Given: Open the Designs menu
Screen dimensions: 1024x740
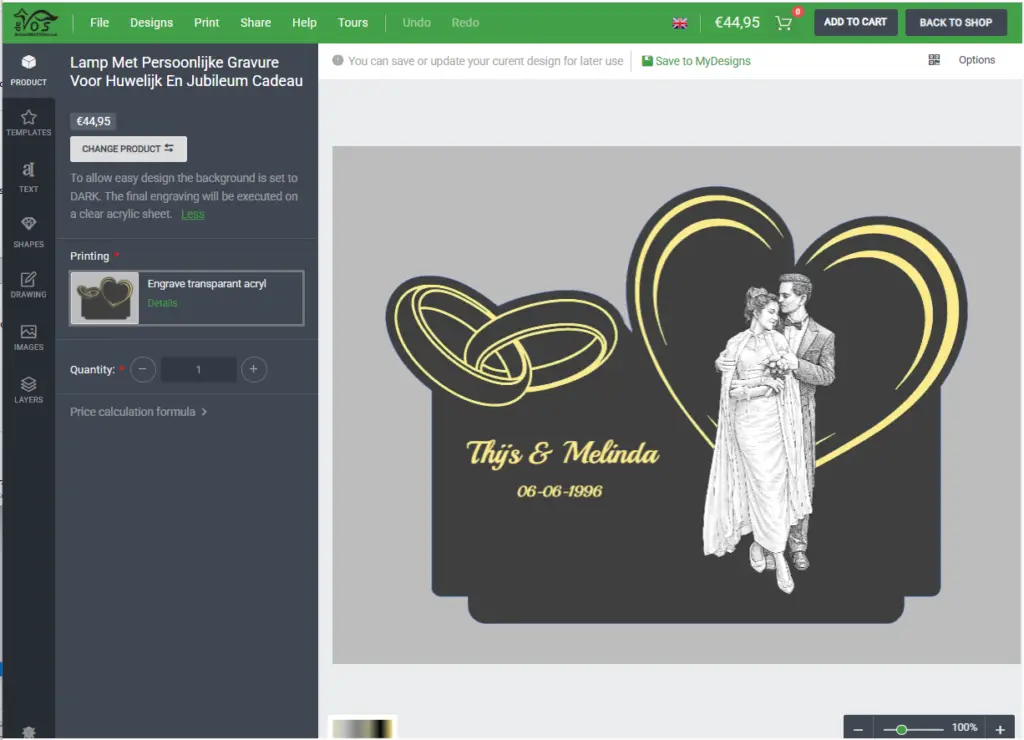Looking at the screenshot, I should [152, 22].
